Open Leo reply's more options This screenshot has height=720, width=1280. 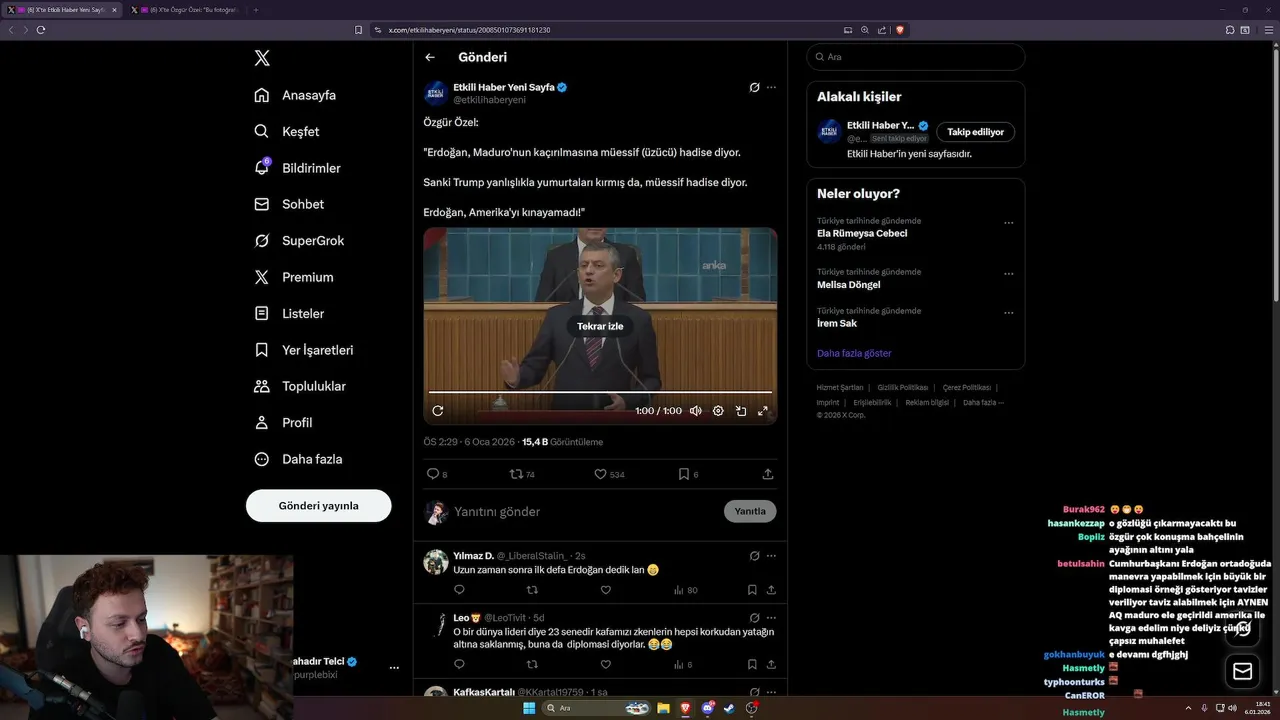coord(771,618)
